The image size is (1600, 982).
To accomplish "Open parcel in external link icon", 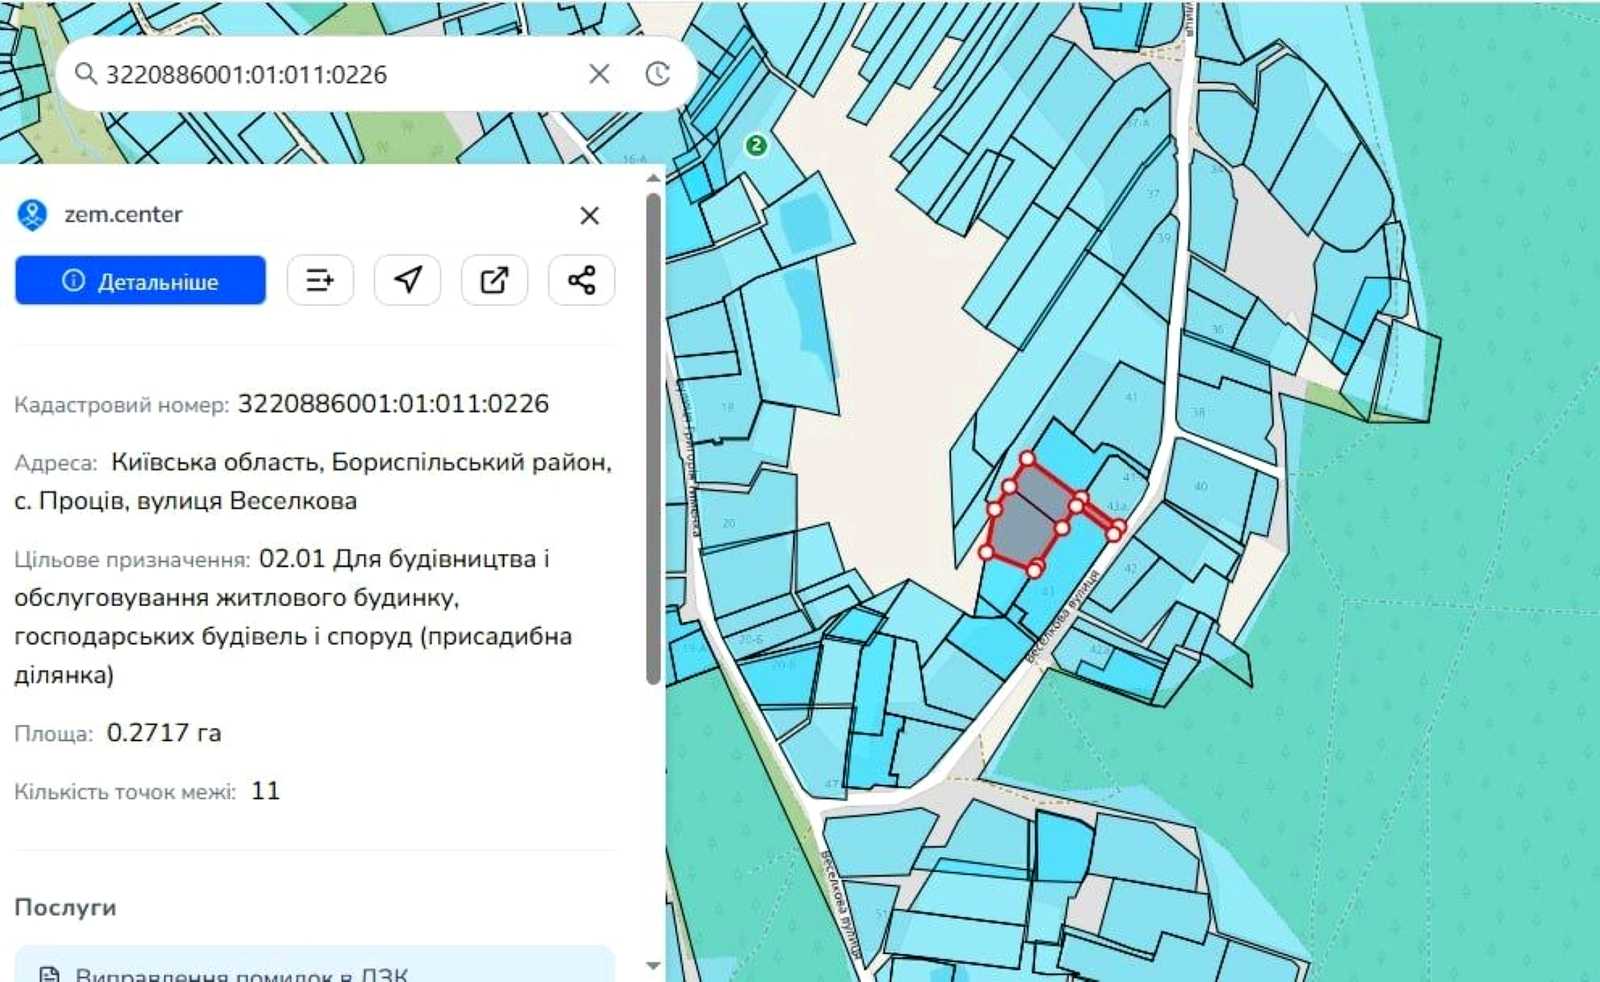I will [494, 280].
